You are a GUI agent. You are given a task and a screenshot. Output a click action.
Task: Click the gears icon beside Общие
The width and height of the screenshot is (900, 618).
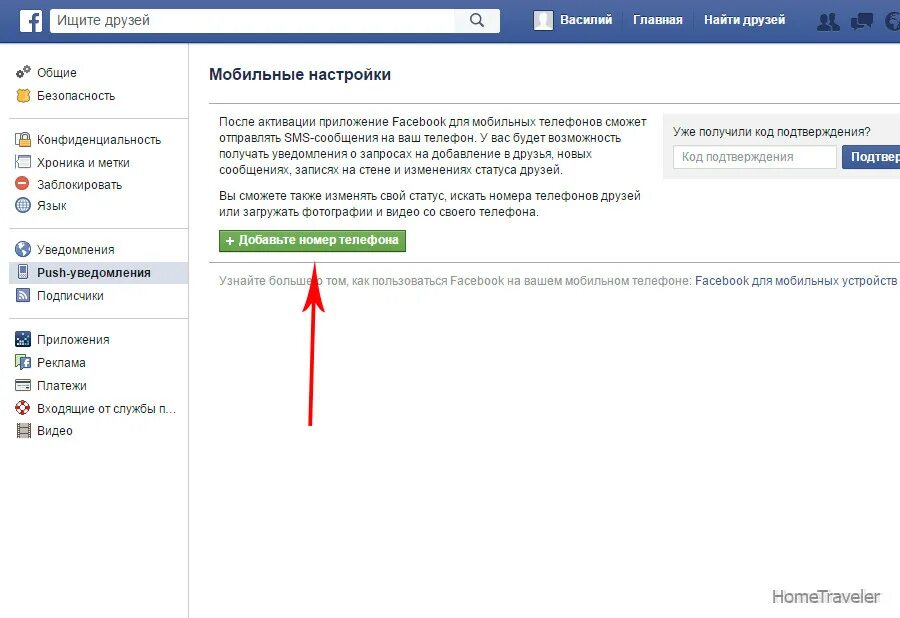click(23, 72)
